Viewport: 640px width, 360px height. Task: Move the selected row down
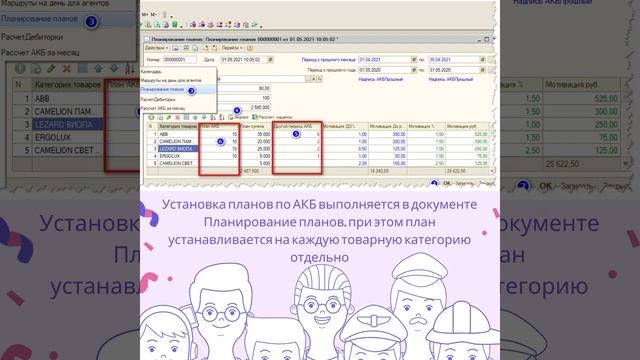(x=204, y=118)
